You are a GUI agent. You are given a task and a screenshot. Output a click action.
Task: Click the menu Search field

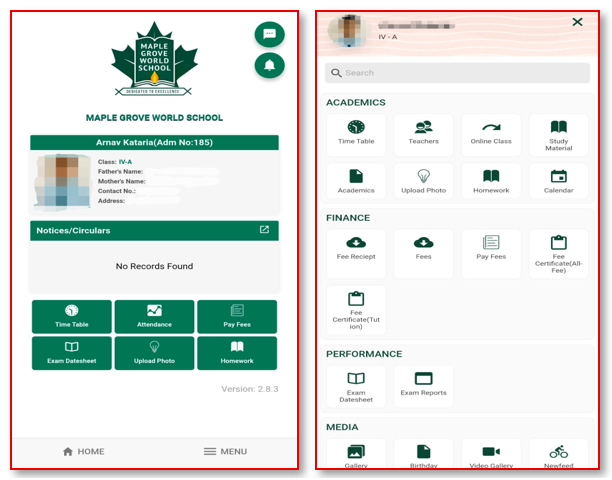(457, 73)
